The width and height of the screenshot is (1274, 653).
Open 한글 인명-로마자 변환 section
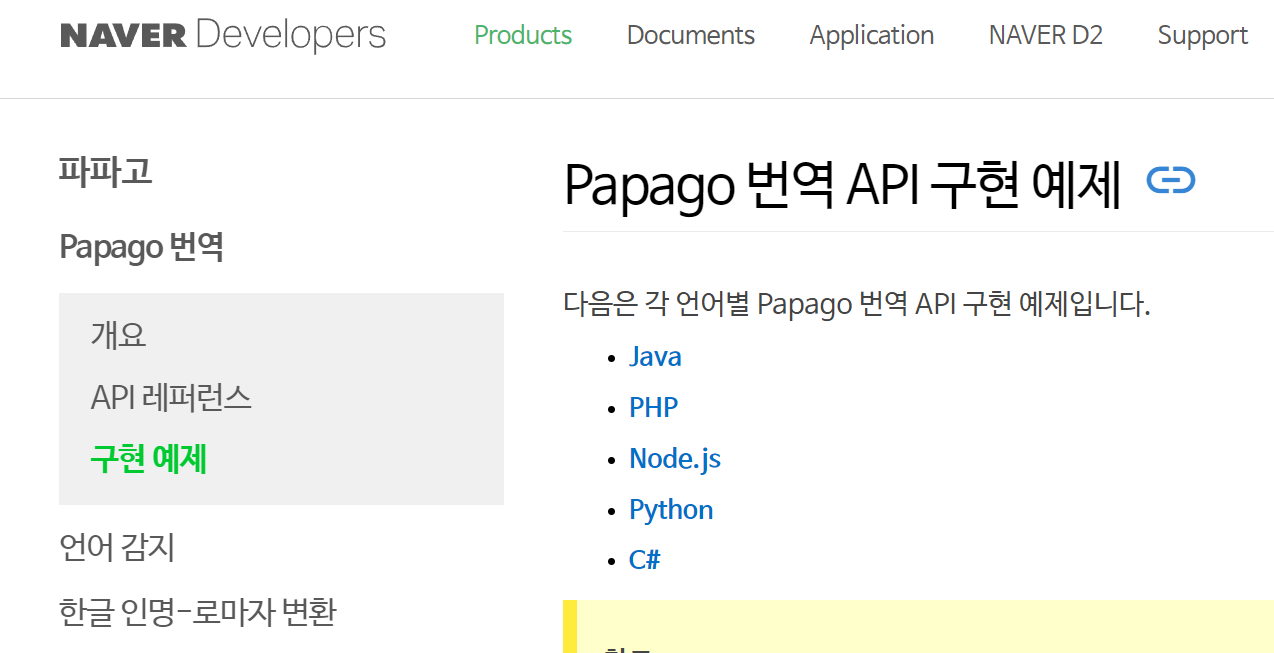pyautogui.click(x=198, y=611)
